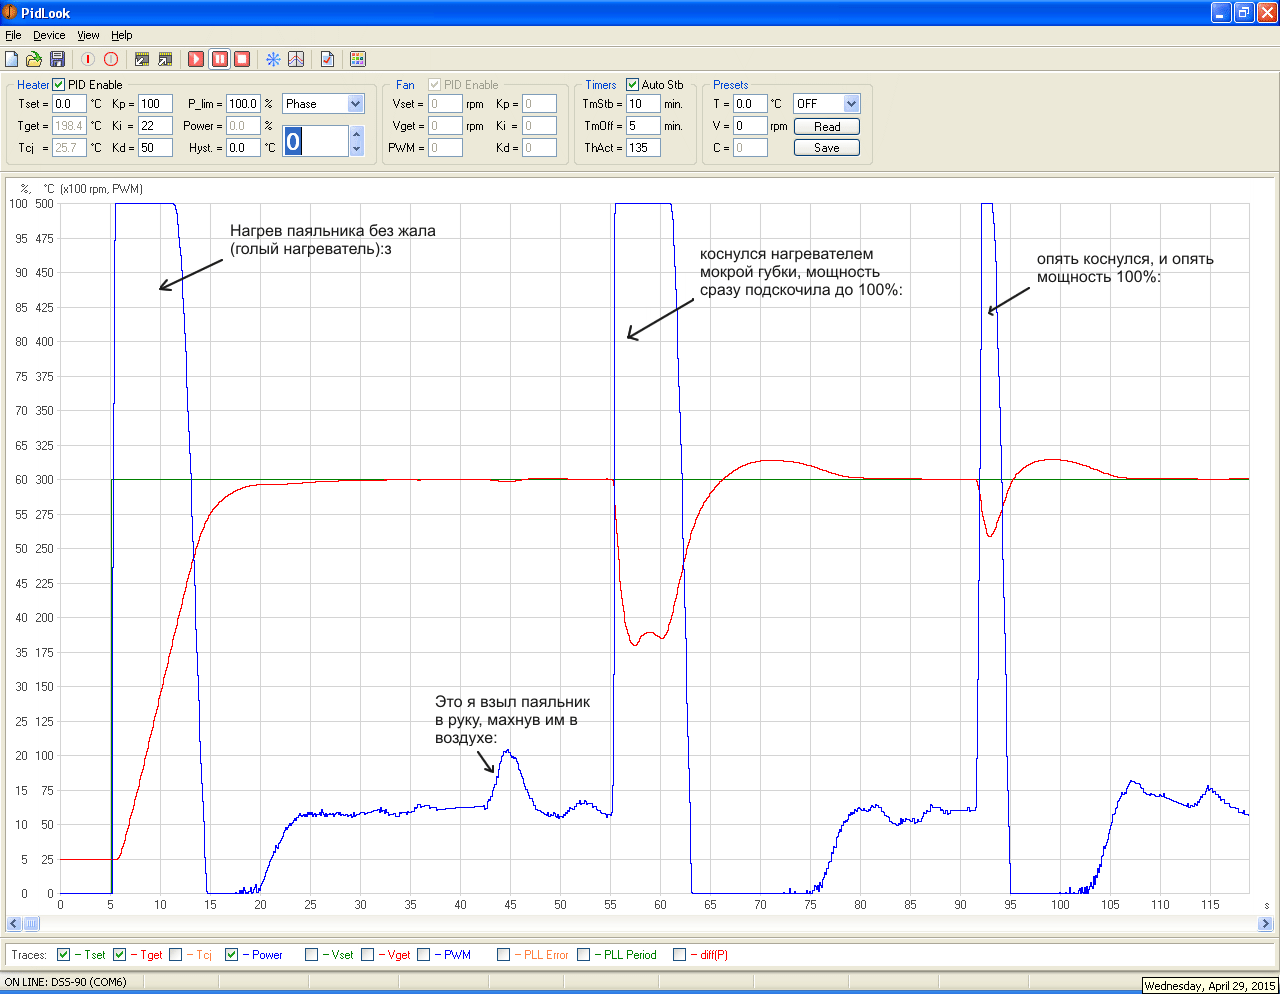Stop the graph recording
Screen dimensions: 1280x994
pos(242,59)
